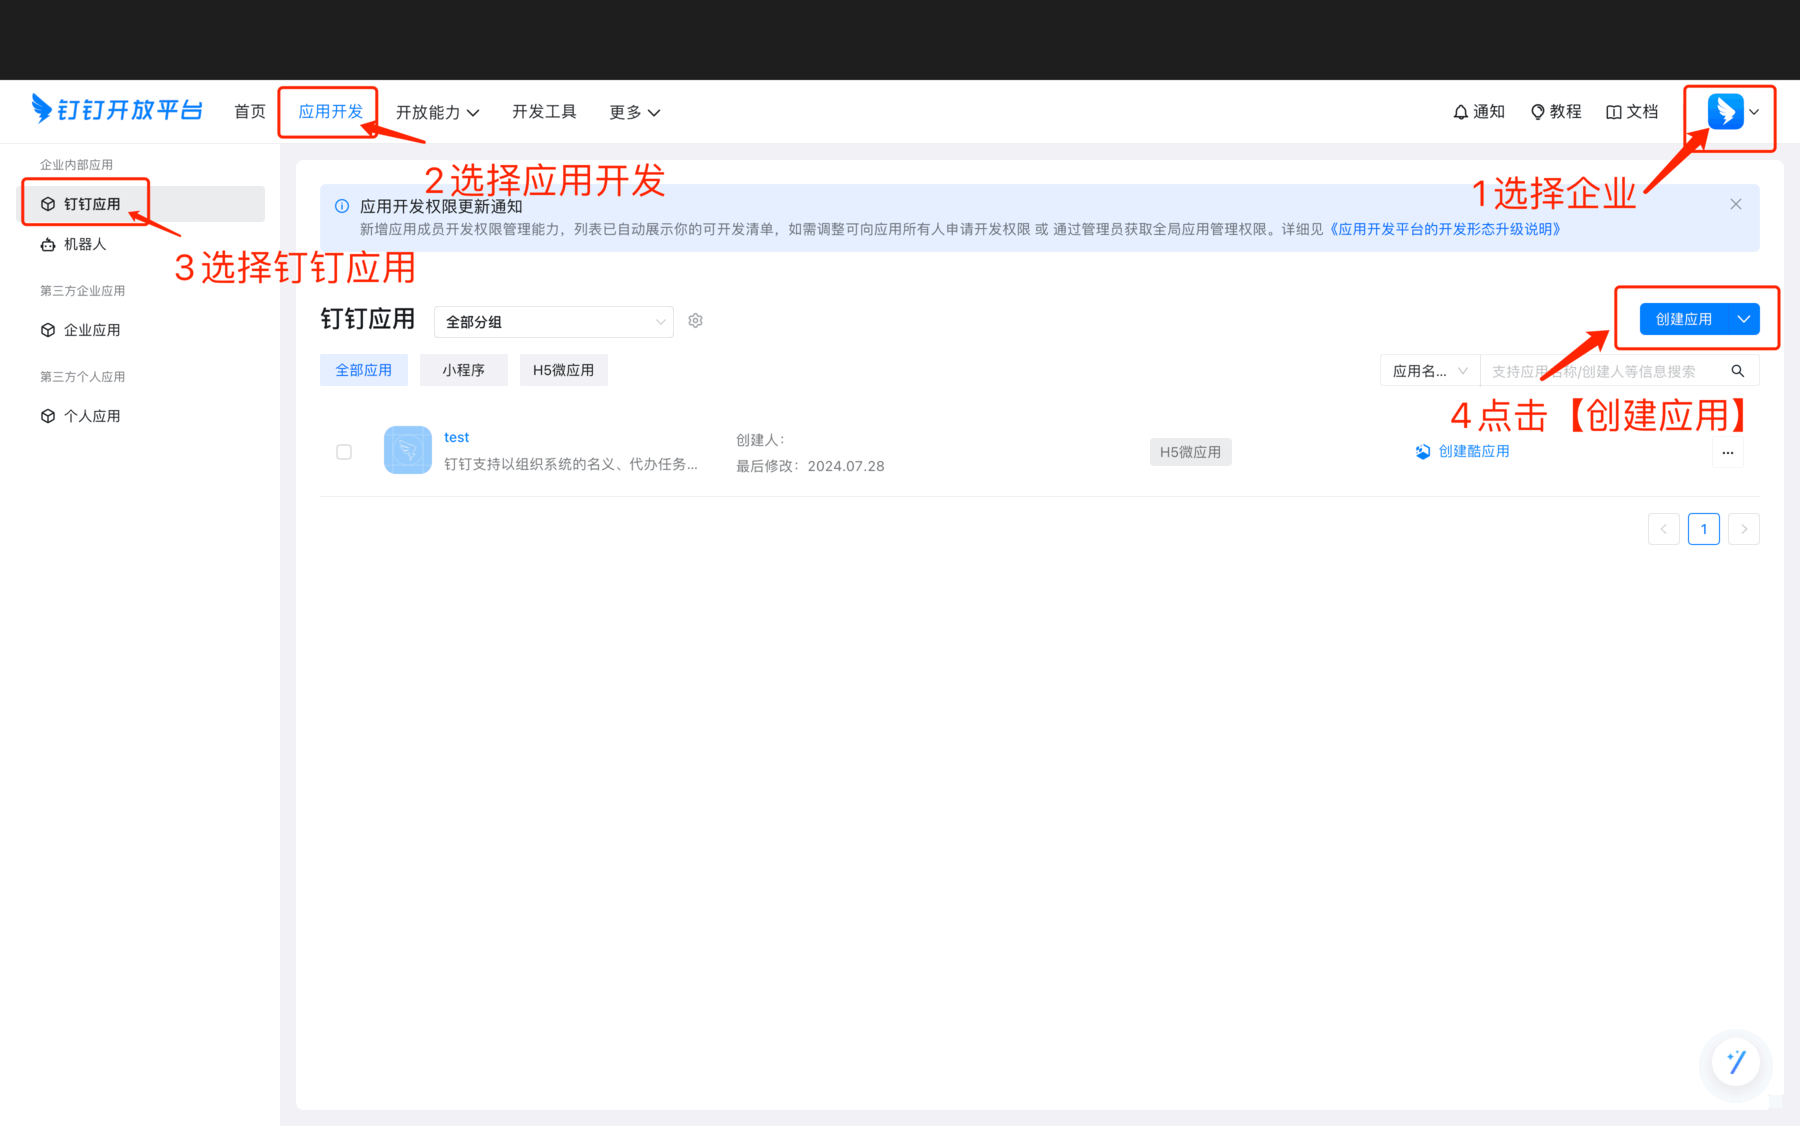Expand the 开放能力 dropdown menu
This screenshot has width=1800, height=1126.
click(x=437, y=112)
